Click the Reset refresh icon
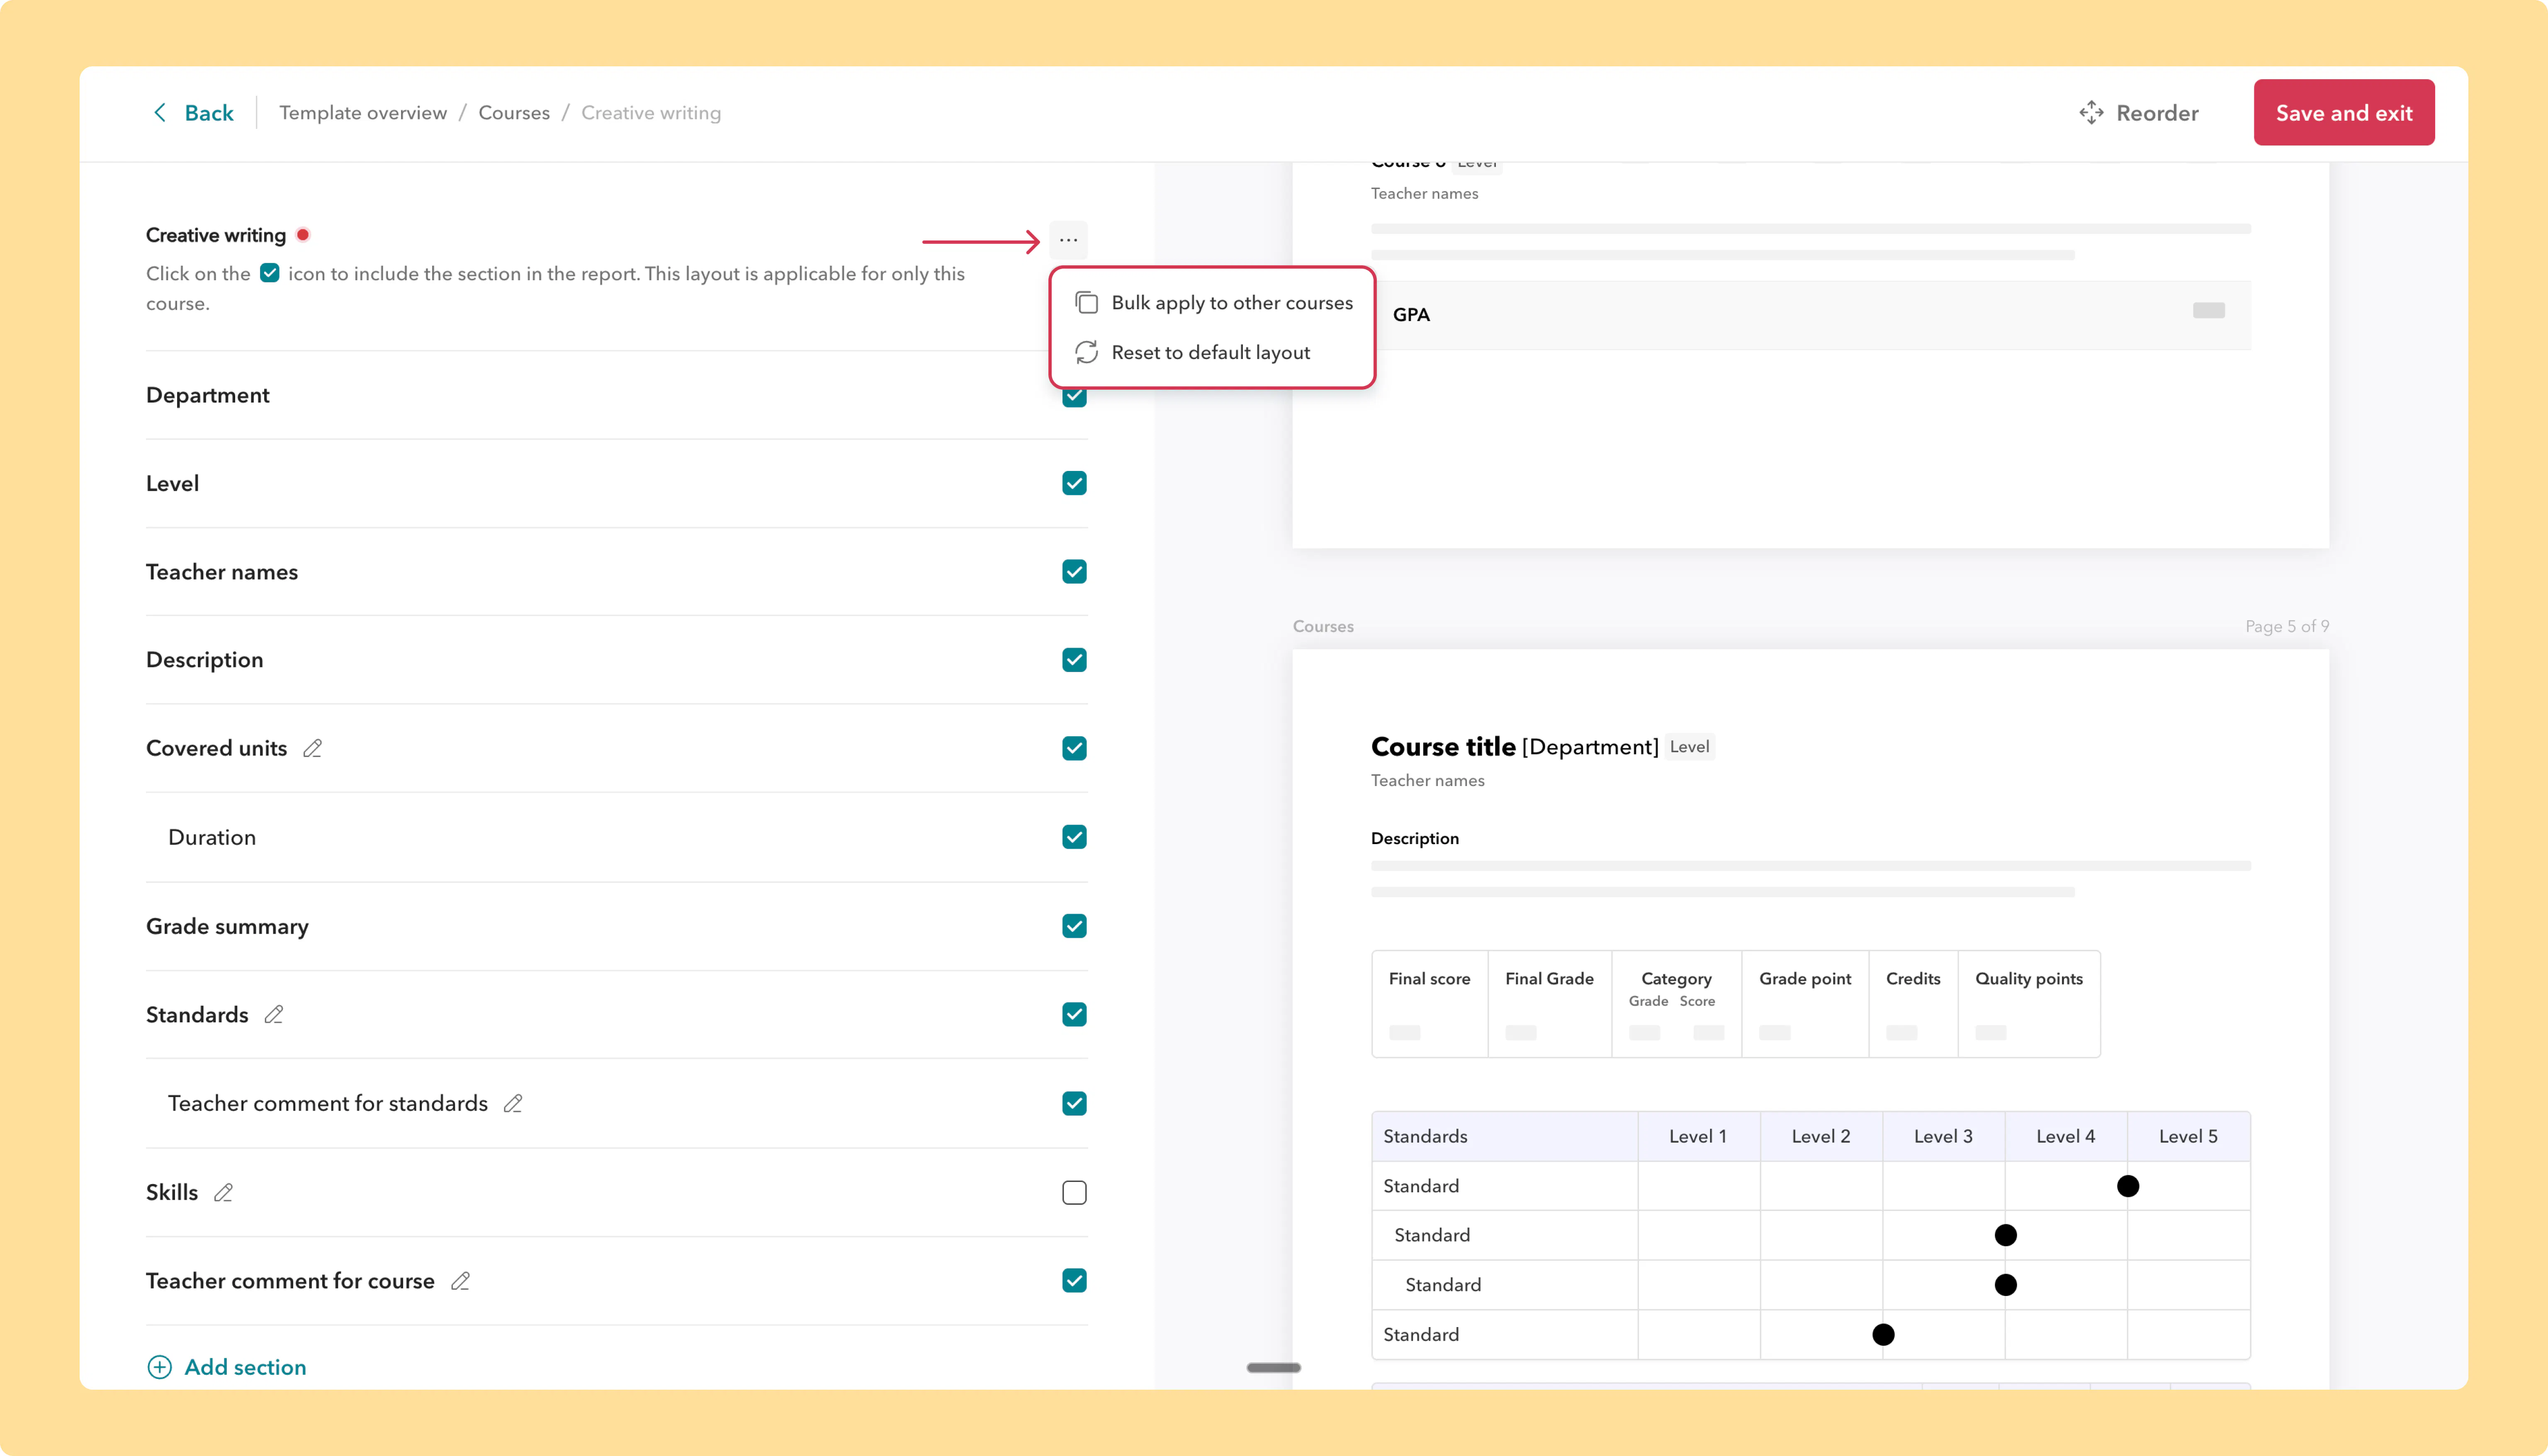2548x1456 pixels. click(1087, 352)
